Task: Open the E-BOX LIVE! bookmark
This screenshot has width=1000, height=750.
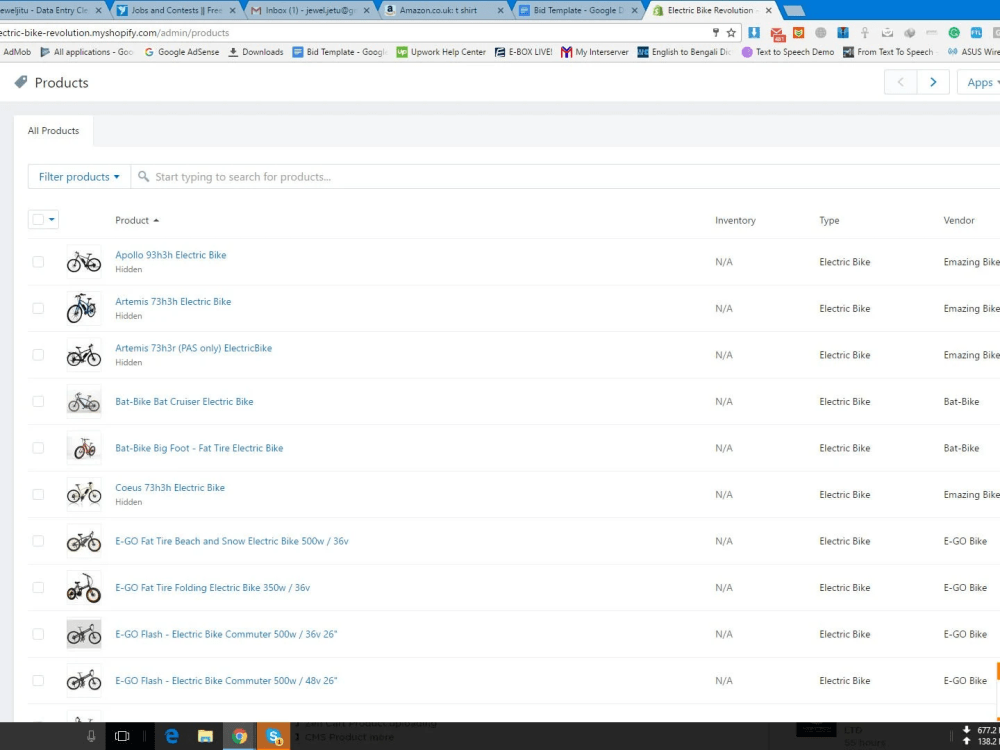Action: (x=524, y=52)
